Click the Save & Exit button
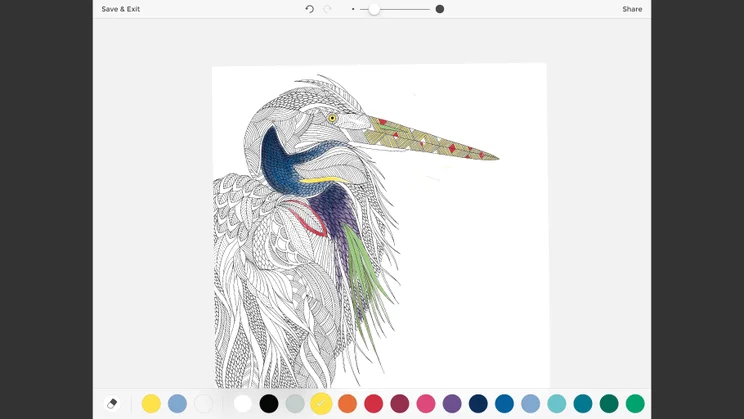Screen dimensions: 744x419 tap(121, 9)
